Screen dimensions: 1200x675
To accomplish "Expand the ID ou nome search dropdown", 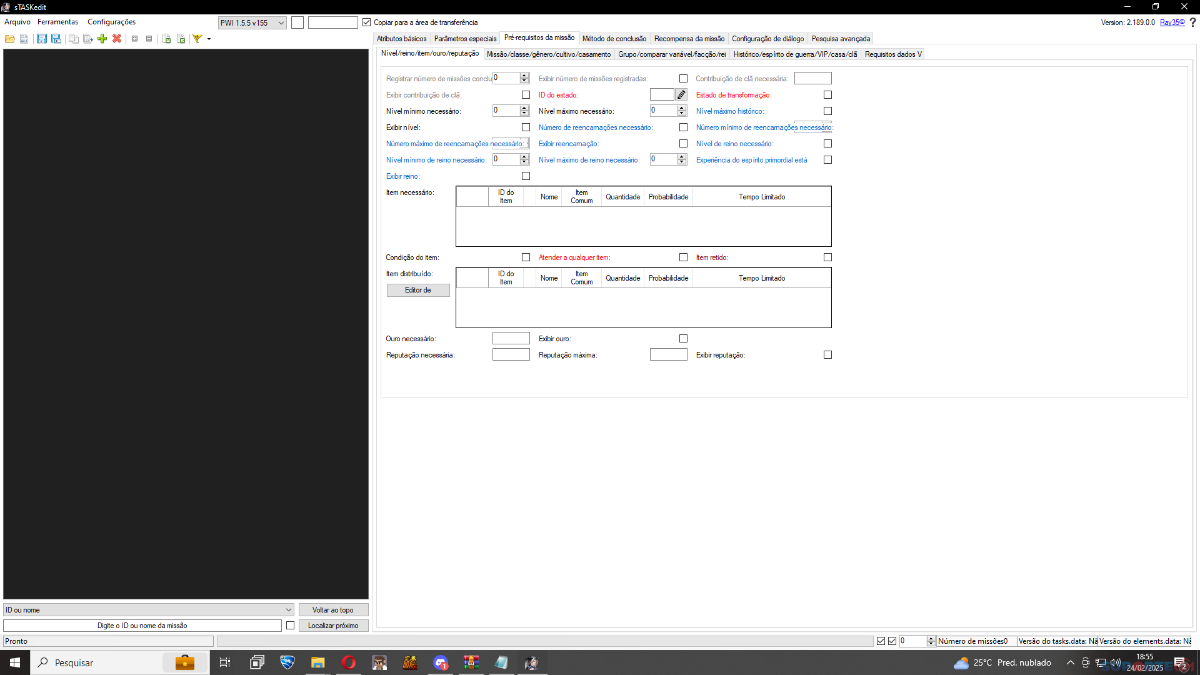I will point(147,609).
